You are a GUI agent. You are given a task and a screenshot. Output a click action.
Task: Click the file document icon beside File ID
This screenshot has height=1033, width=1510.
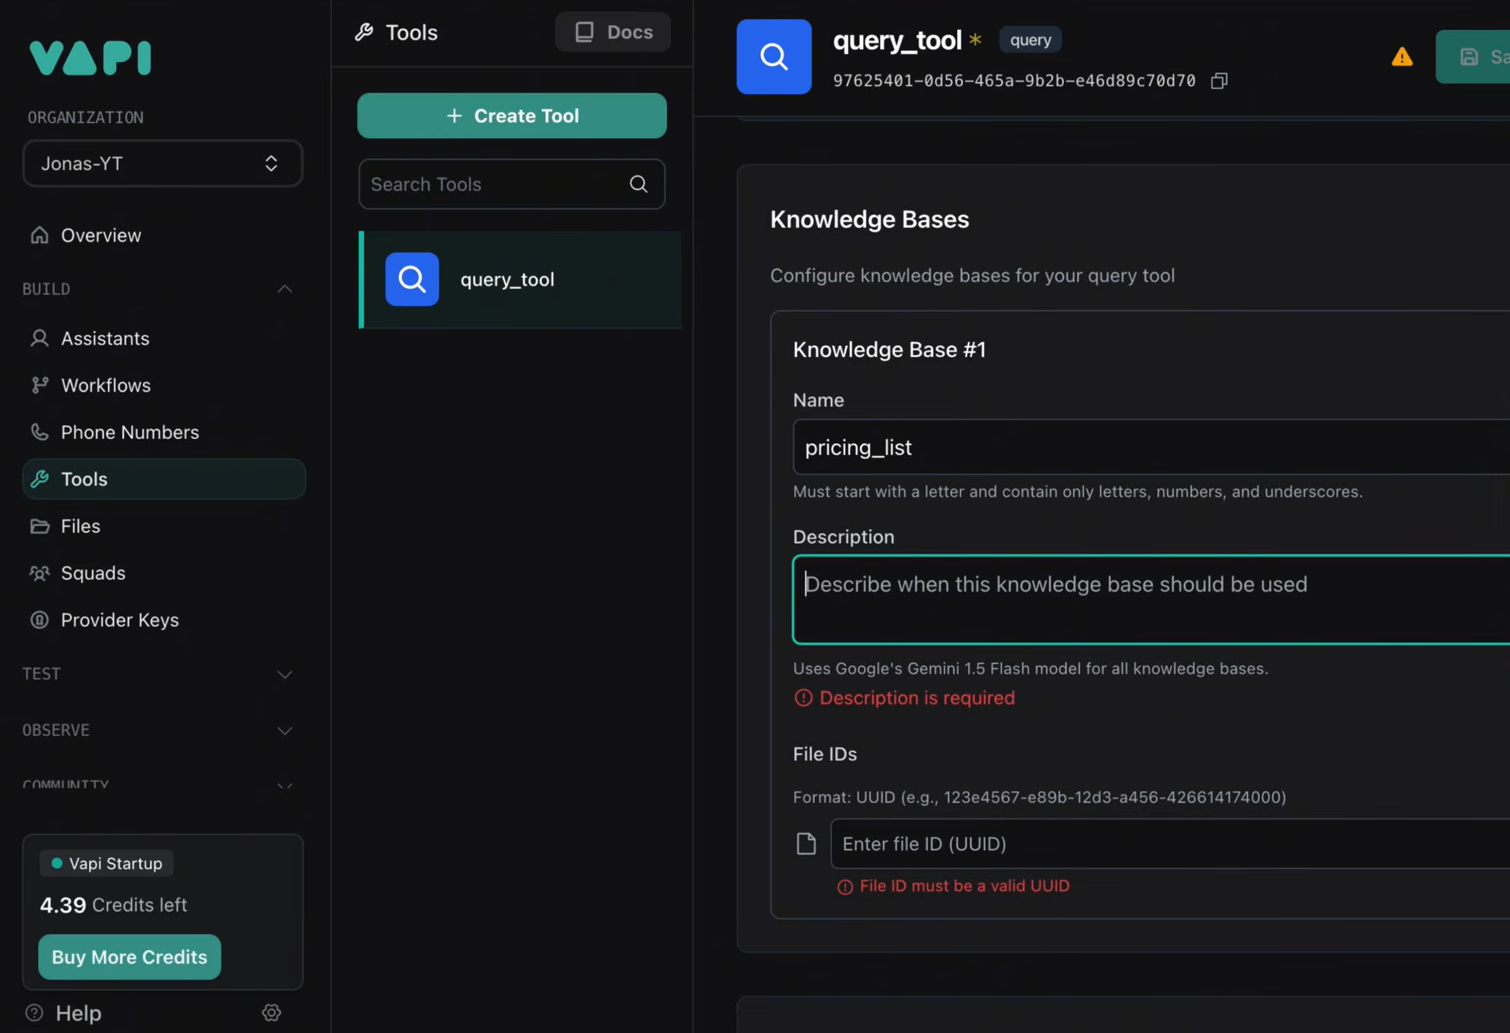[x=806, y=844]
